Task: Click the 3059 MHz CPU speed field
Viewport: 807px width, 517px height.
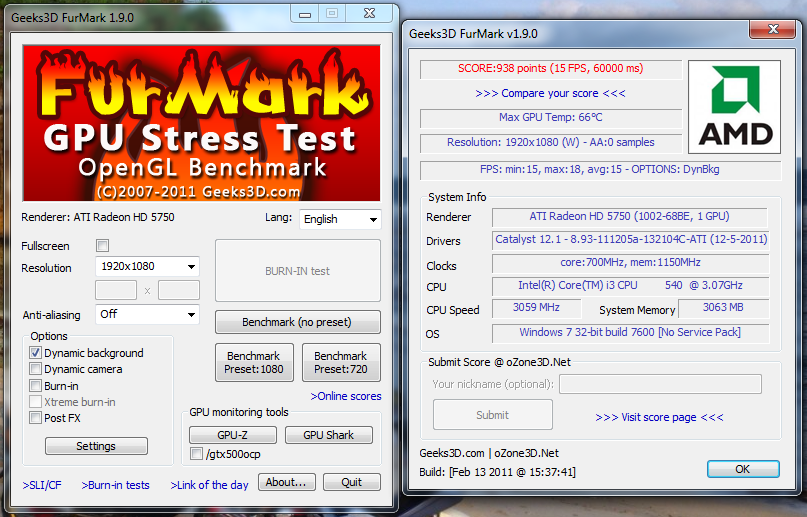Action: click(537, 308)
